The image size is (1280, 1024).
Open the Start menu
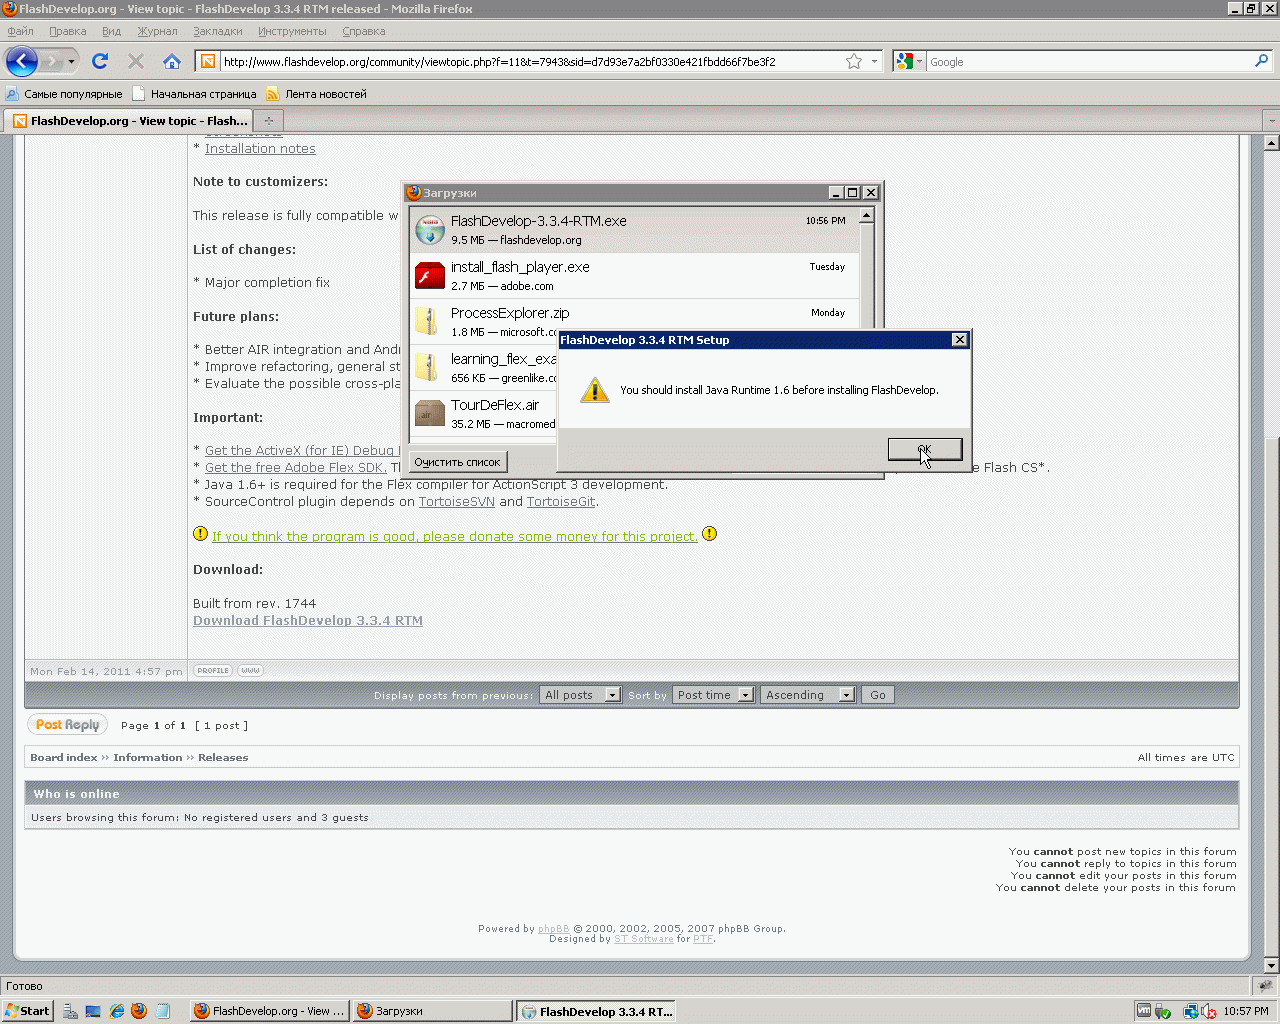[27, 1011]
